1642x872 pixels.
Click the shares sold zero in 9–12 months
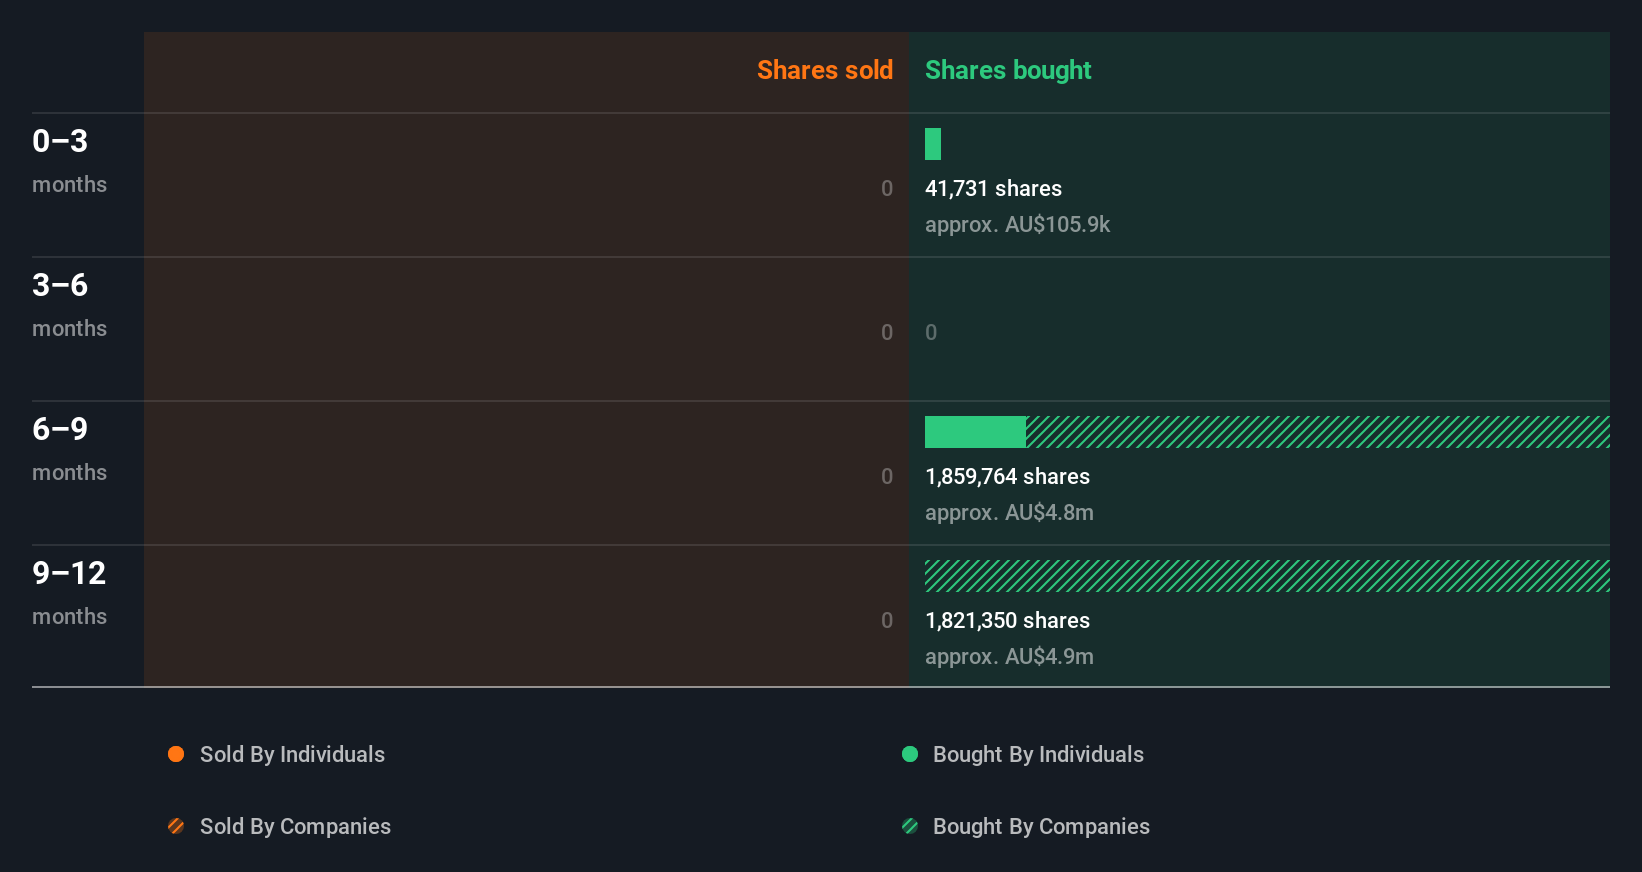(x=887, y=620)
